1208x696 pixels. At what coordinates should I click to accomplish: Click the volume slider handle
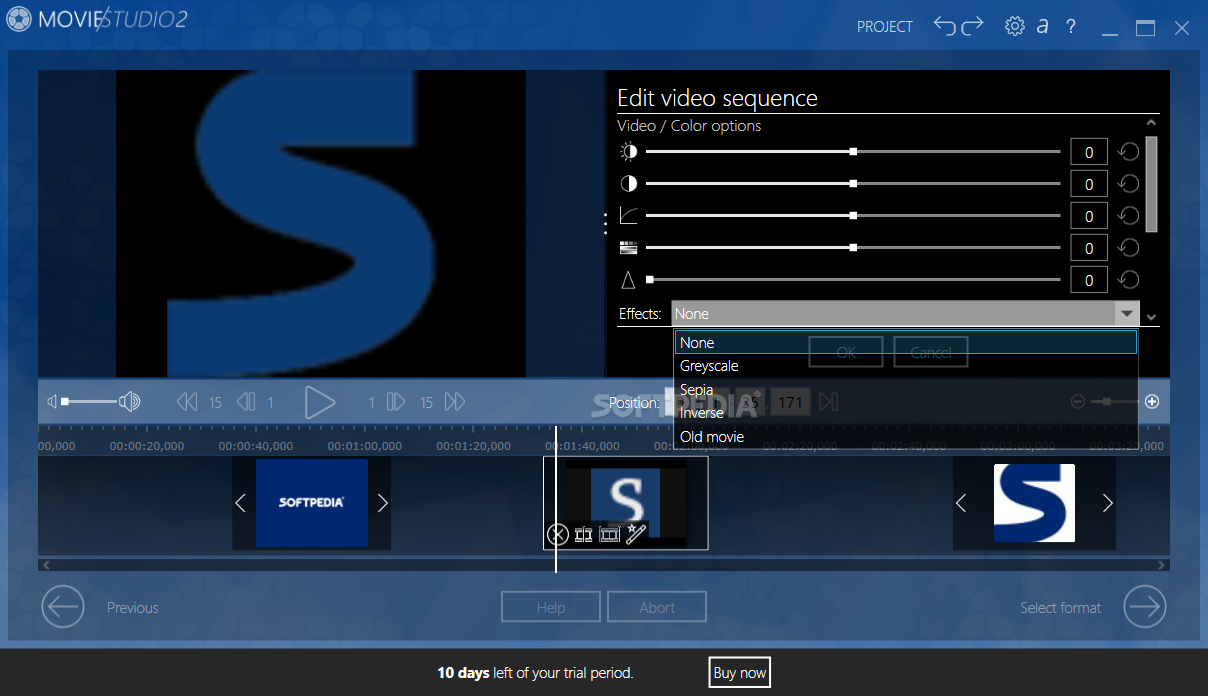tap(65, 402)
